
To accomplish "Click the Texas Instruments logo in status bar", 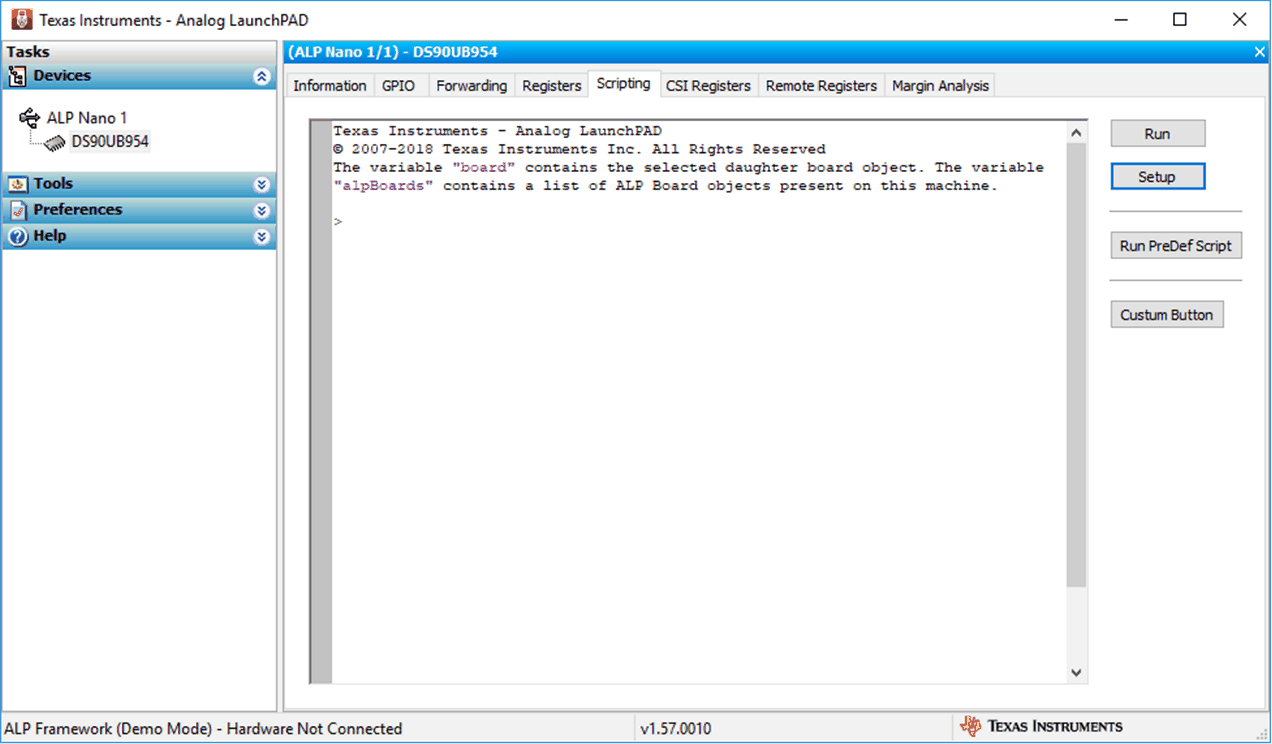I will pos(1041,727).
